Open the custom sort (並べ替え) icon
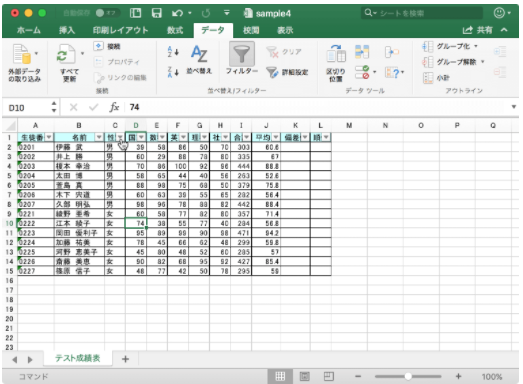This screenshot has height=384, width=523. click(199, 54)
